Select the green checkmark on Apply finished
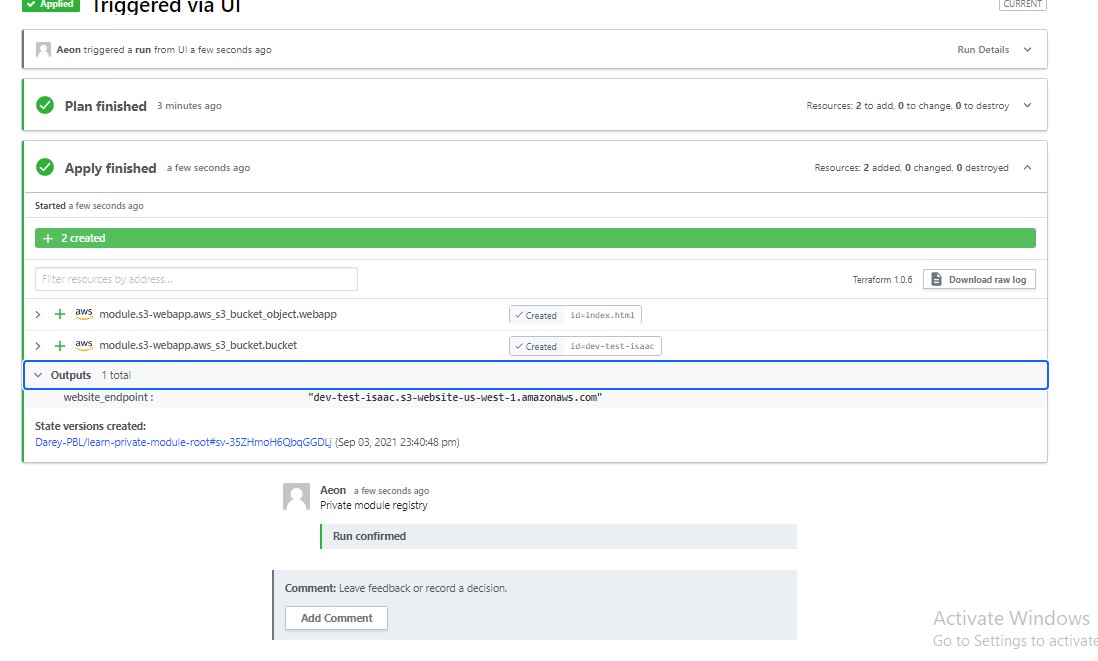Screen dimensions: 1098x661 [x=44, y=167]
